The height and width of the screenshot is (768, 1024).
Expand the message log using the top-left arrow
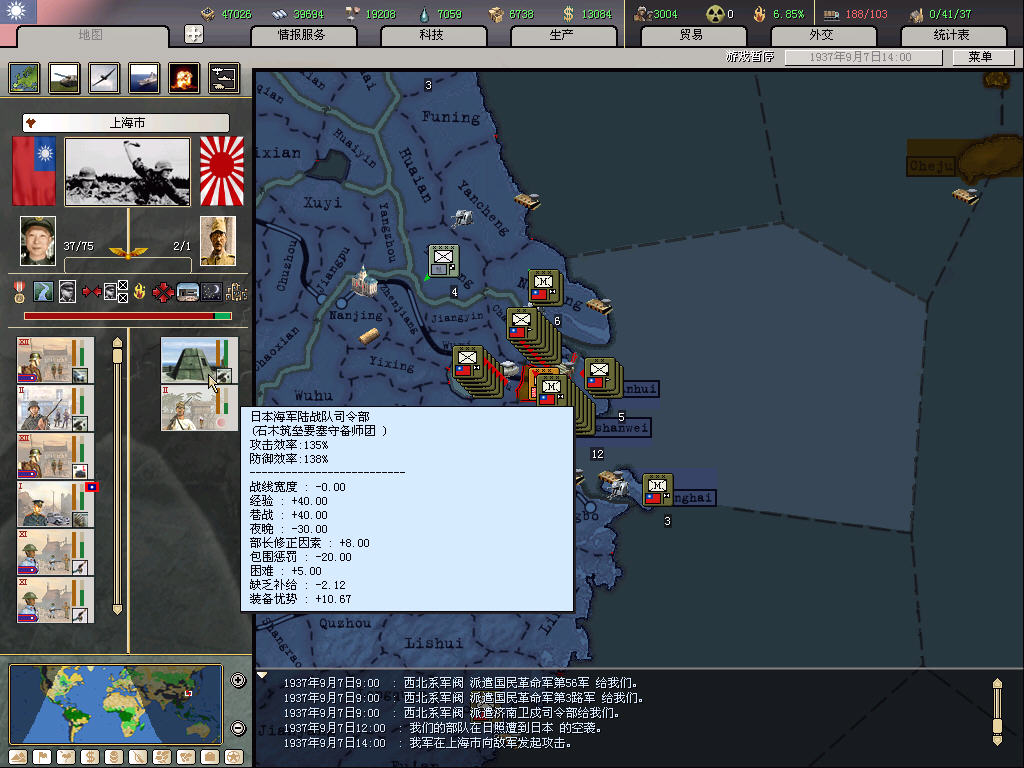(x=263, y=676)
